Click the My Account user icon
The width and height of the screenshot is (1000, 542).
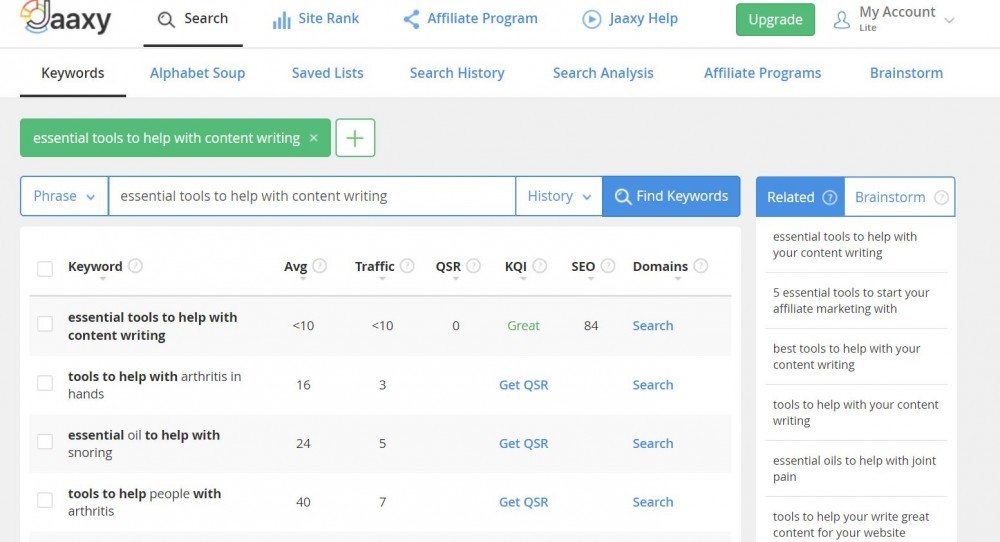(x=842, y=20)
